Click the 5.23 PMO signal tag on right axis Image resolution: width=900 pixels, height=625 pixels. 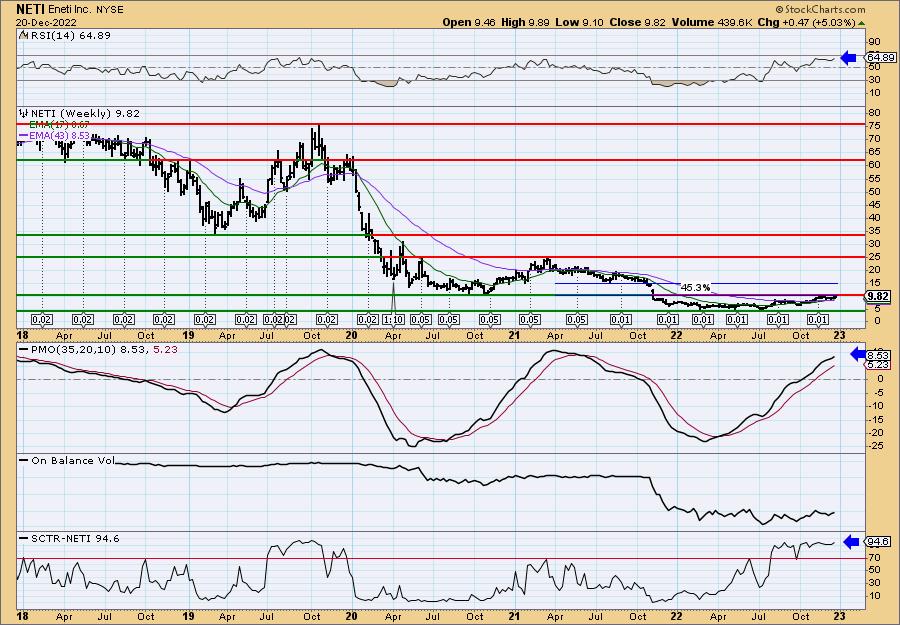click(x=876, y=364)
